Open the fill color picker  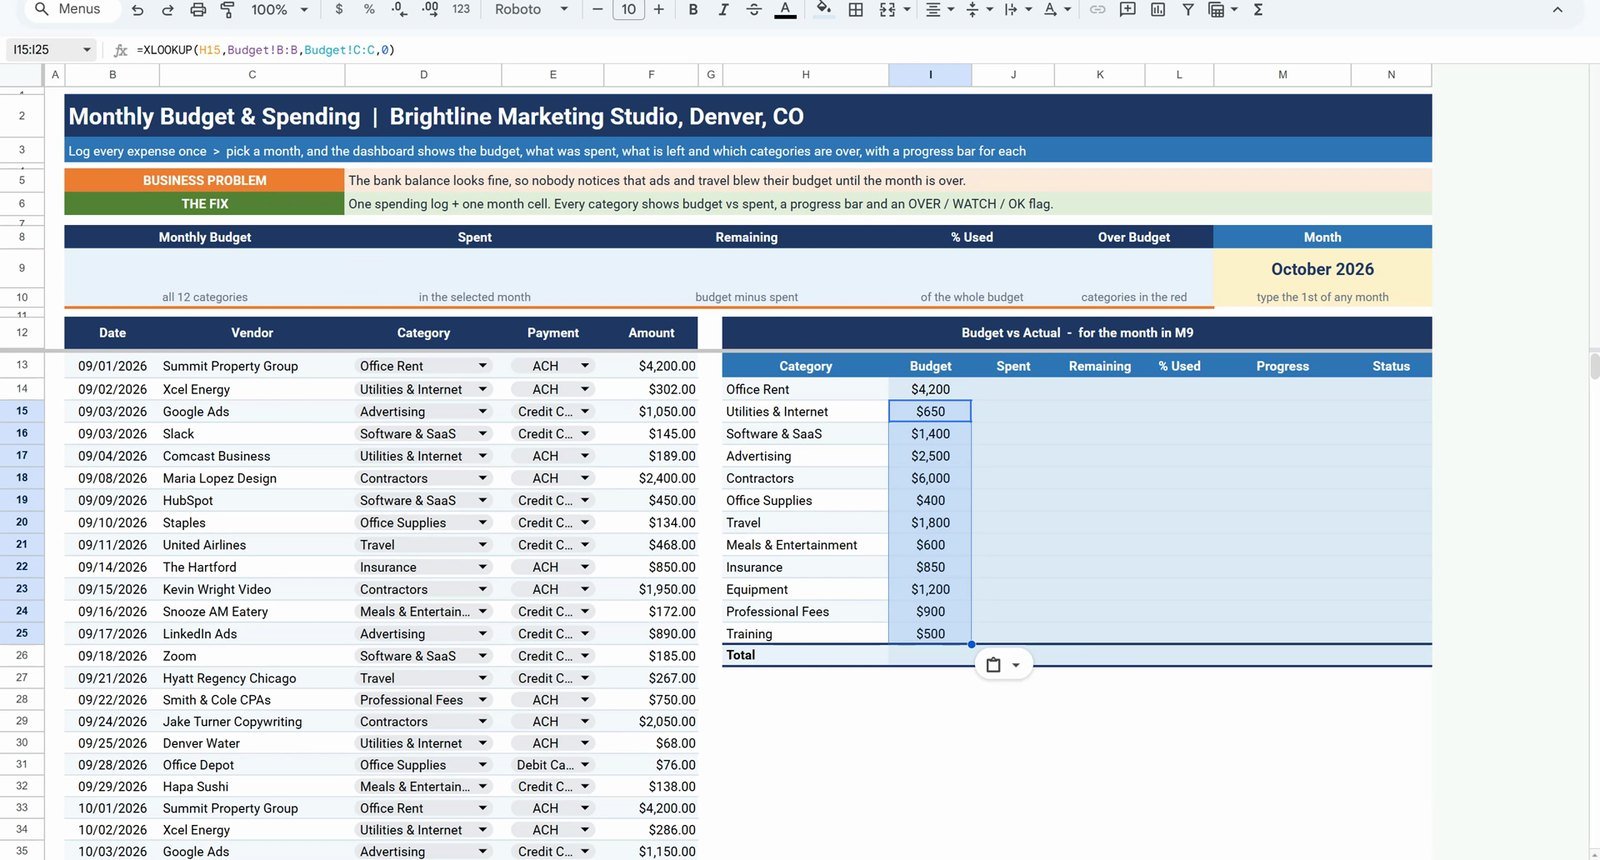(x=823, y=10)
